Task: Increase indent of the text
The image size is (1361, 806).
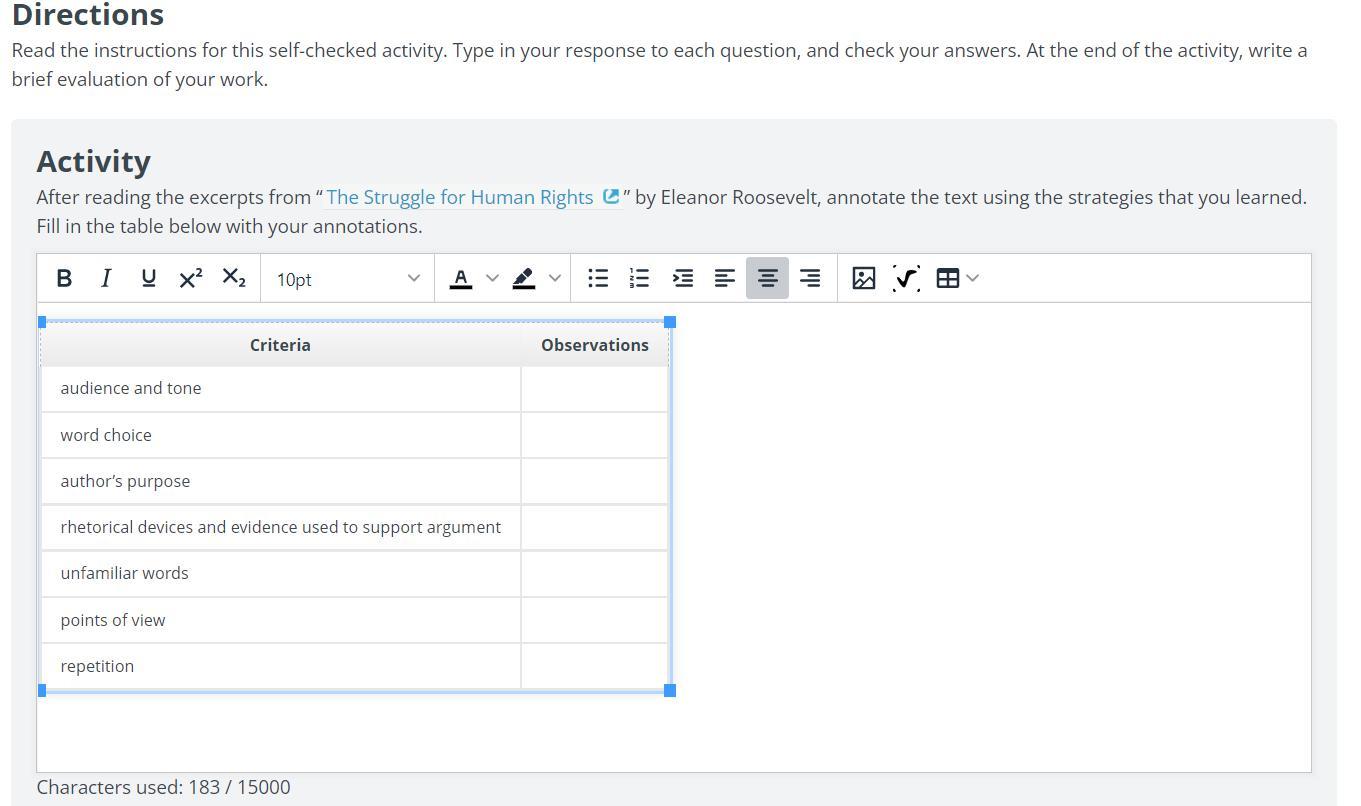Action: [x=683, y=278]
